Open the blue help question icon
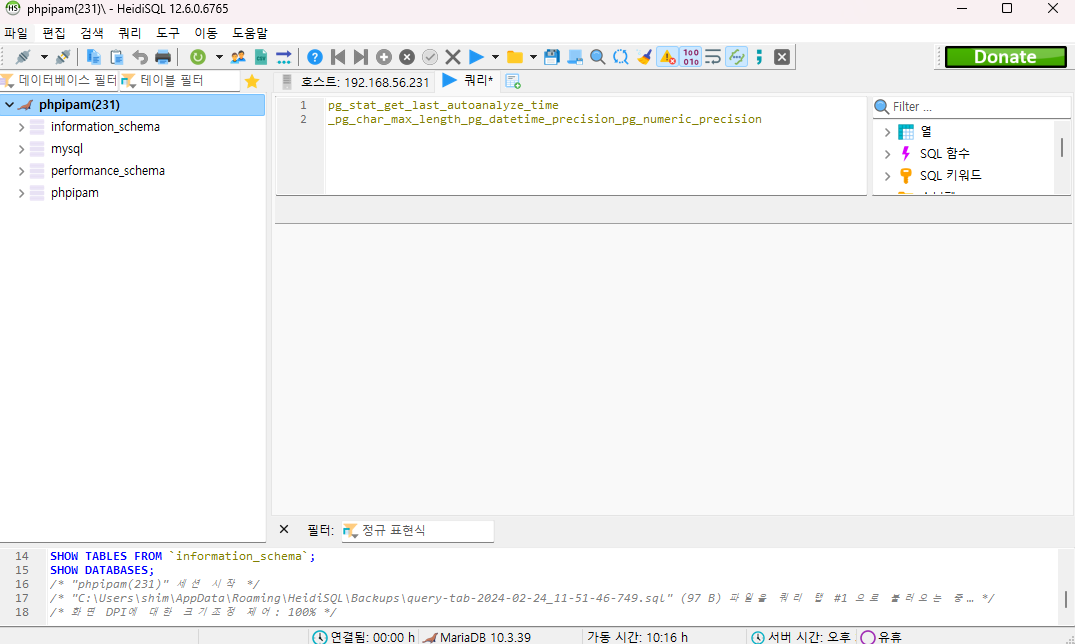This screenshot has width=1075, height=644. (315, 57)
